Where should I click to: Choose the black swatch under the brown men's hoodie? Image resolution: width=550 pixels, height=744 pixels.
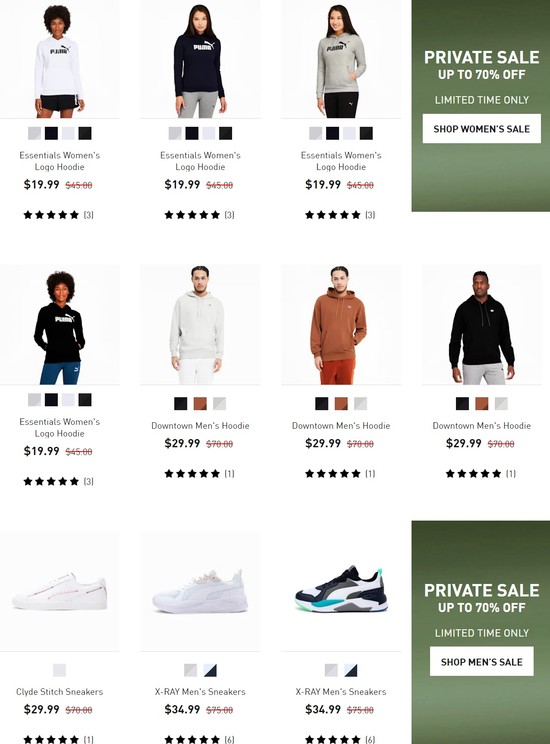322,404
